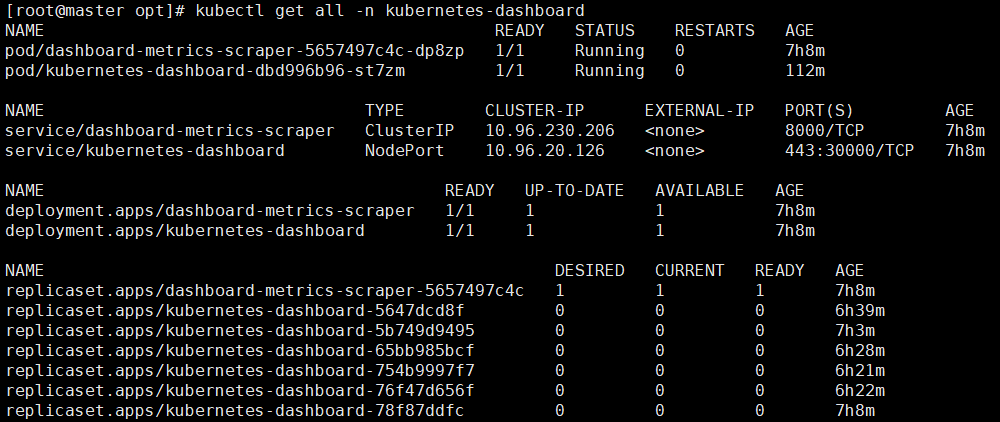
Task: Click Running status of metrics-scraper pod
Action: pos(610,50)
